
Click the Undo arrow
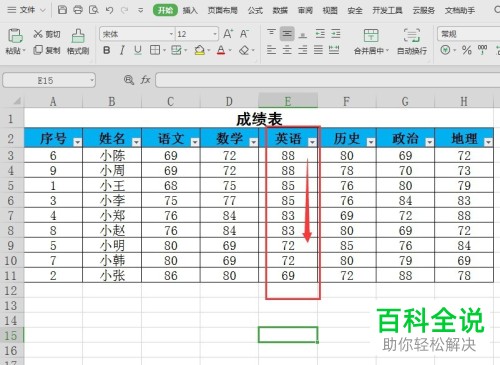pyautogui.click(x=109, y=10)
